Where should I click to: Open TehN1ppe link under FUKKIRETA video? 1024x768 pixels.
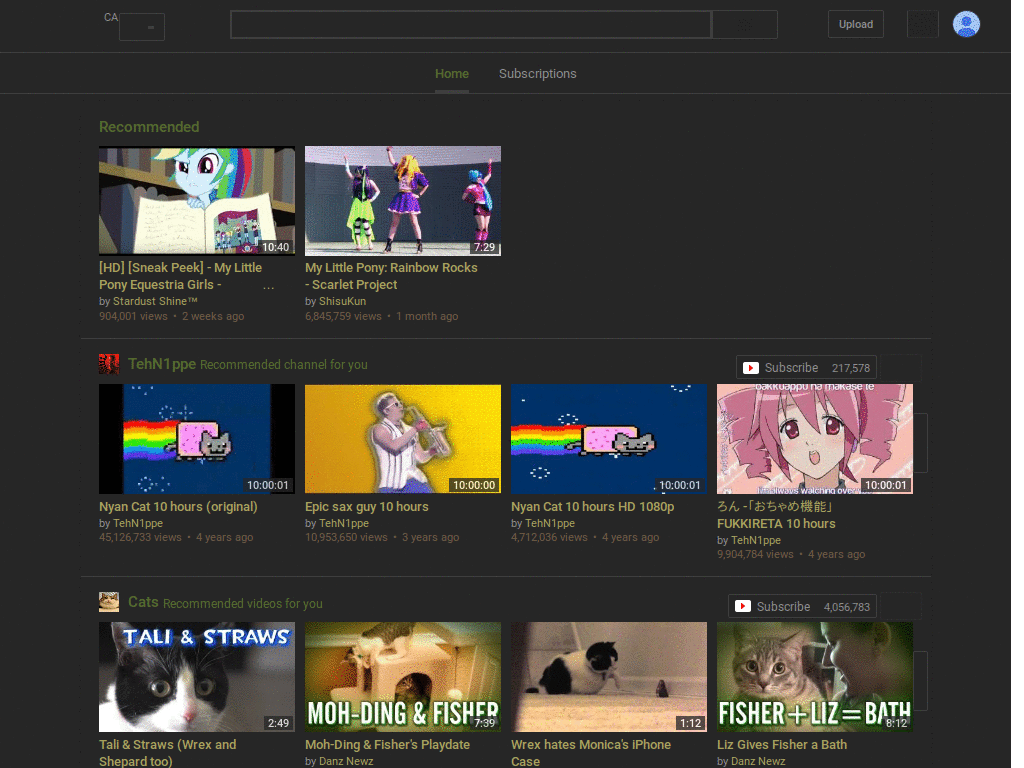756,540
